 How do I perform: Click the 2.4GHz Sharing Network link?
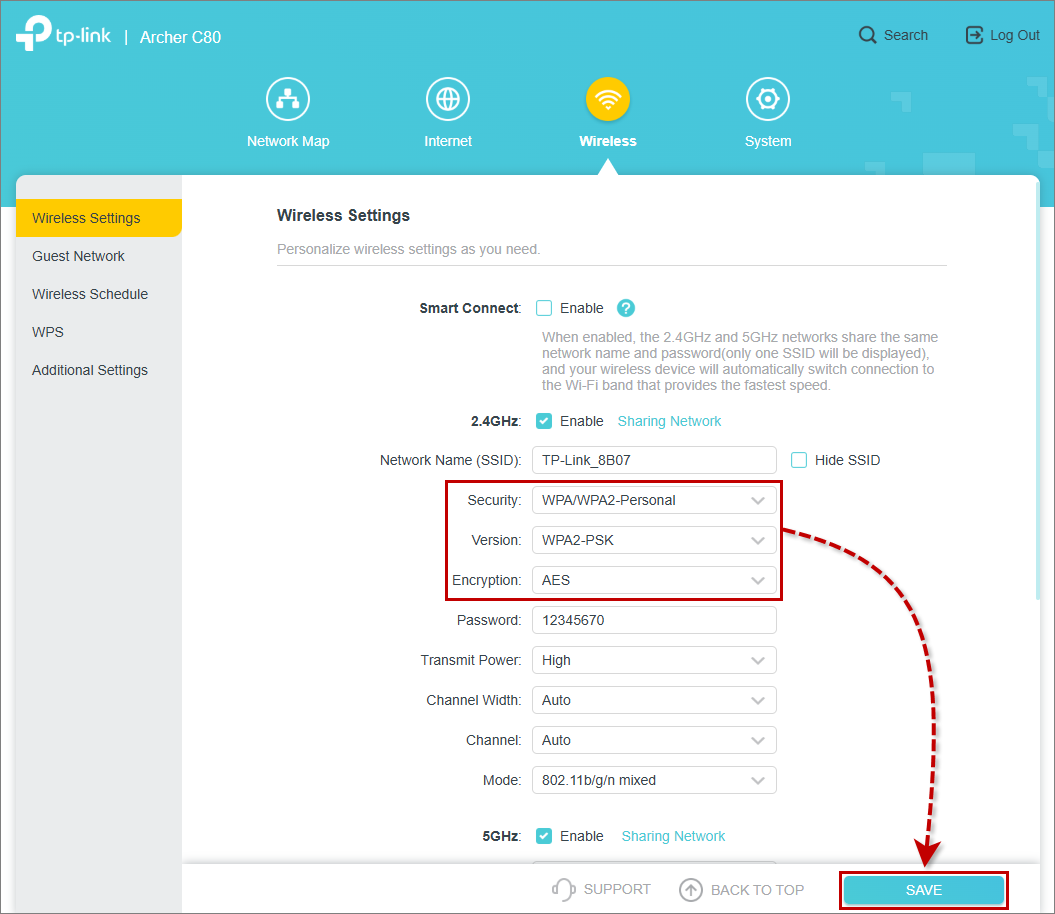coord(669,421)
